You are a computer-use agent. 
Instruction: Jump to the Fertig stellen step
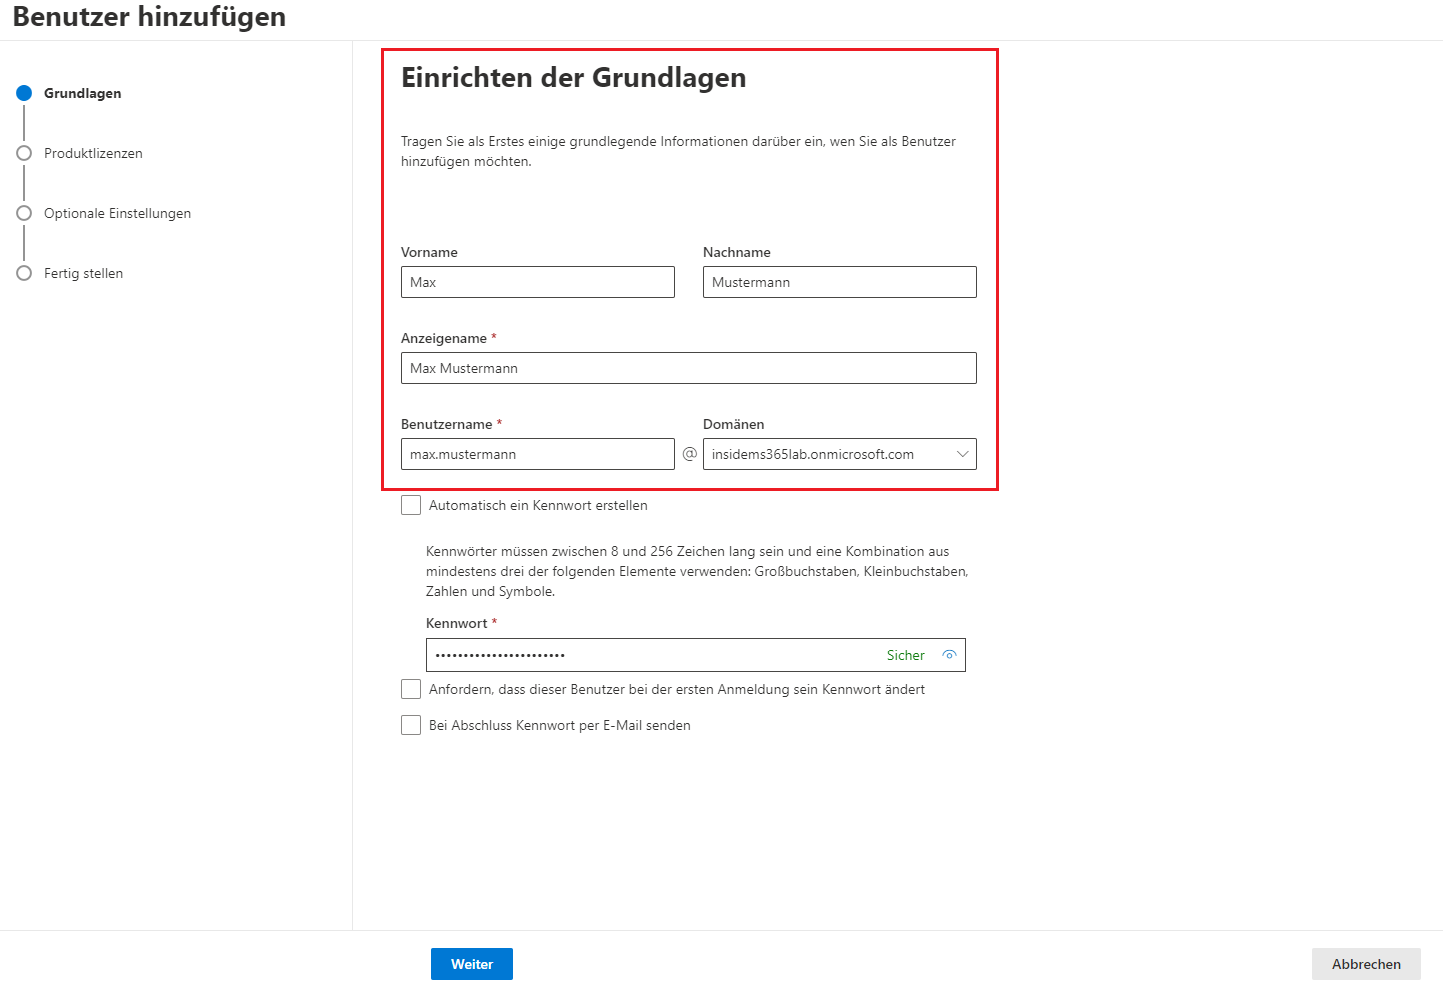point(83,273)
